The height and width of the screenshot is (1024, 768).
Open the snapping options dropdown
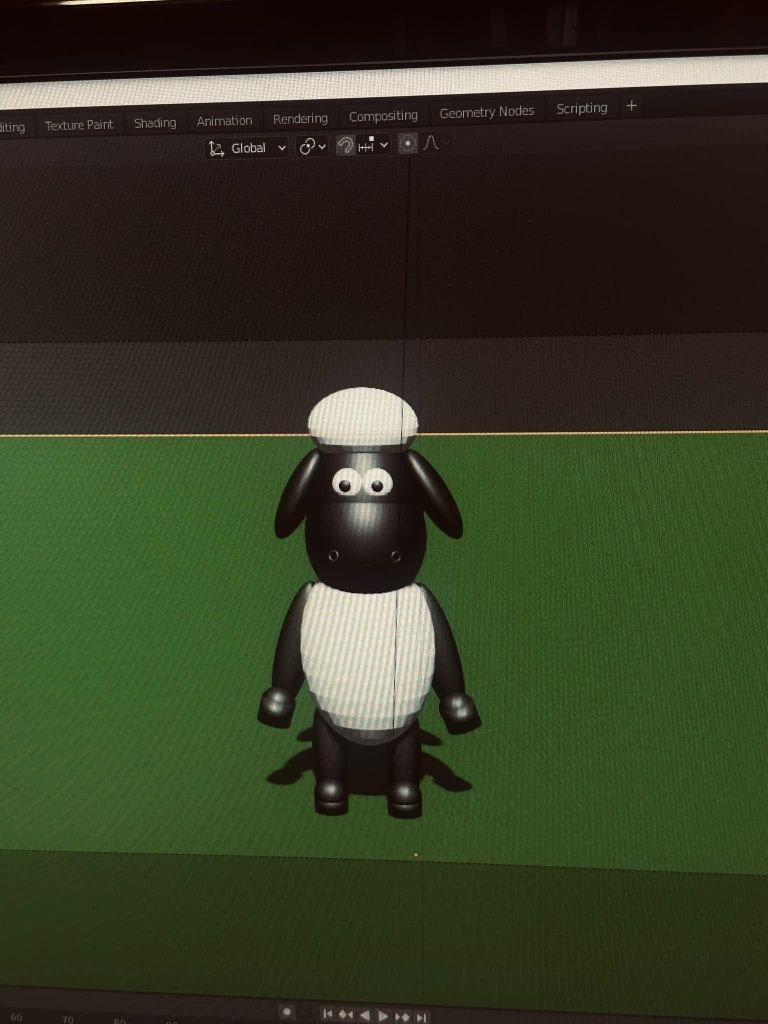pos(373,144)
